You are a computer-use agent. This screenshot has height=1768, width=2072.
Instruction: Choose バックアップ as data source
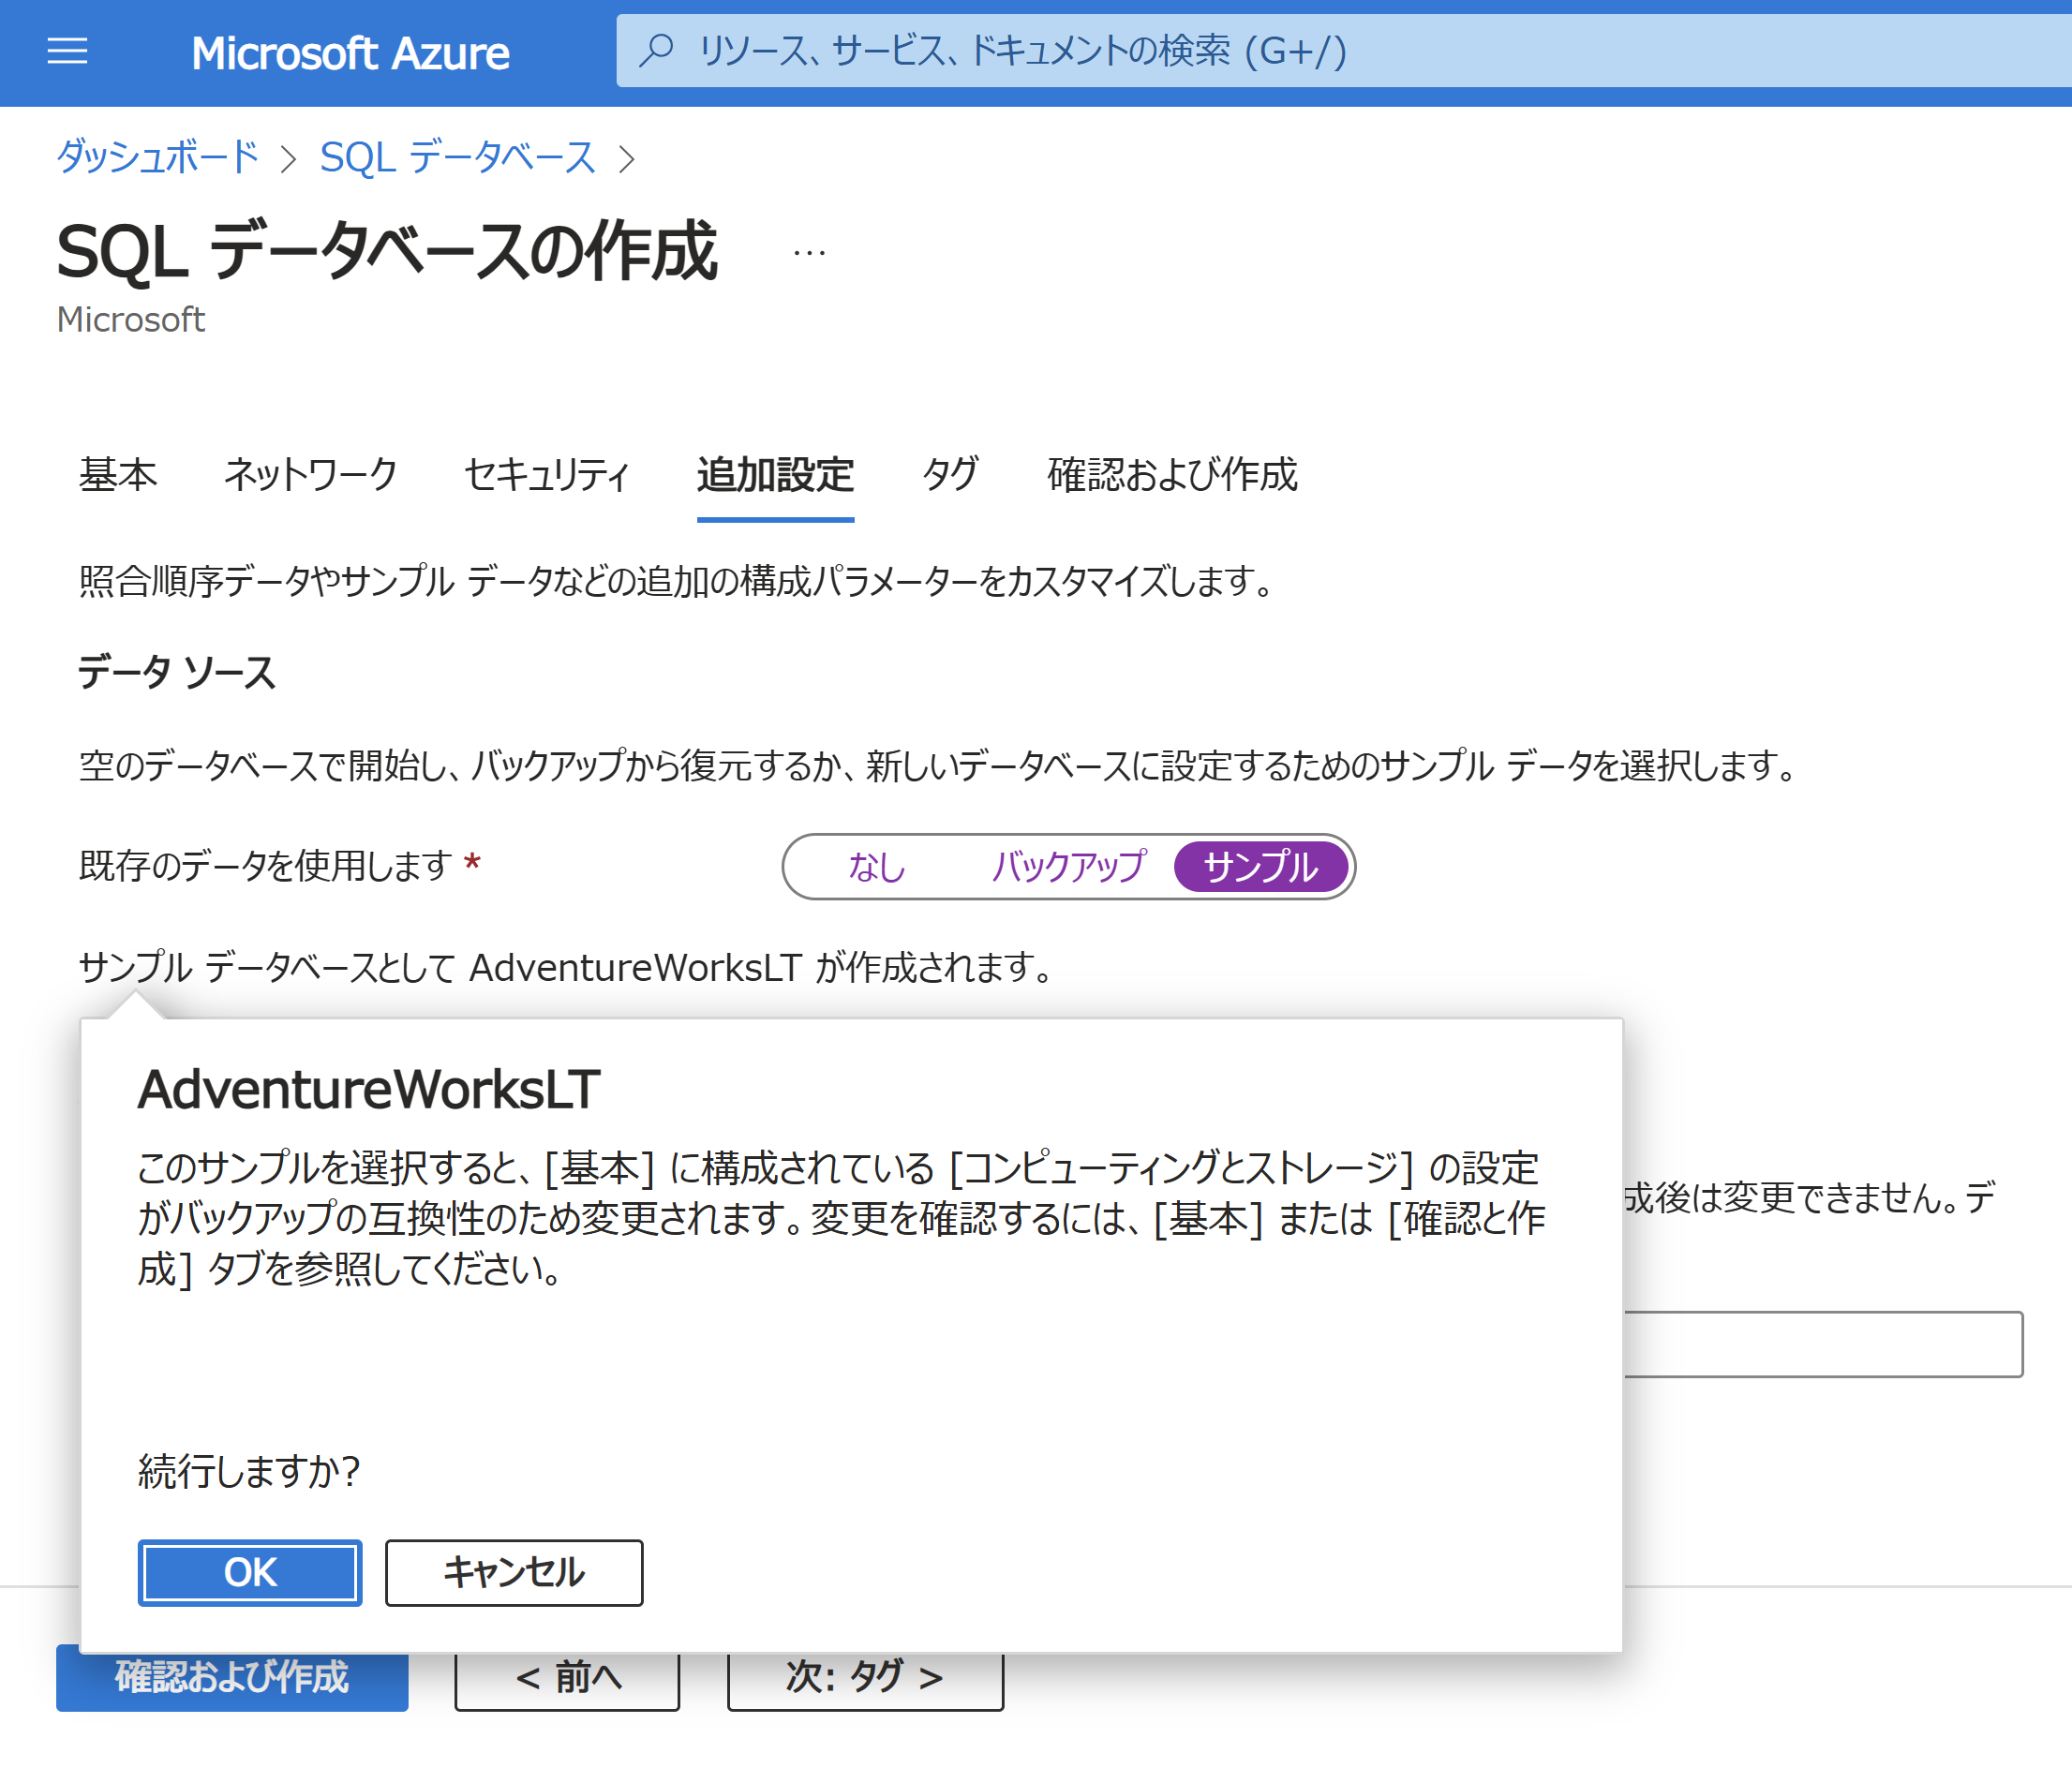[1068, 866]
